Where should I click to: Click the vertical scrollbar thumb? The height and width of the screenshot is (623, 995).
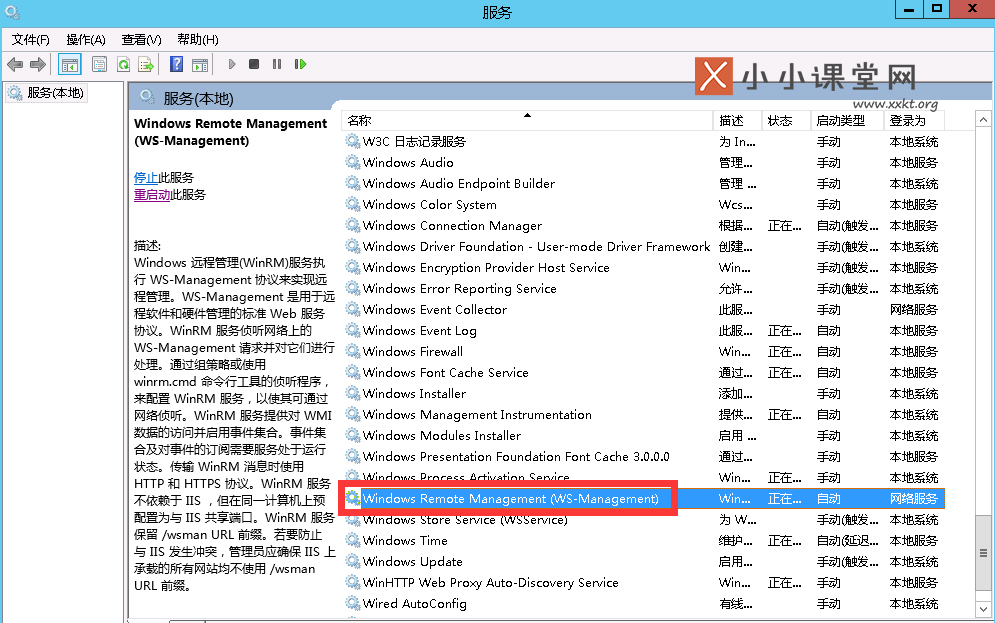click(x=983, y=553)
